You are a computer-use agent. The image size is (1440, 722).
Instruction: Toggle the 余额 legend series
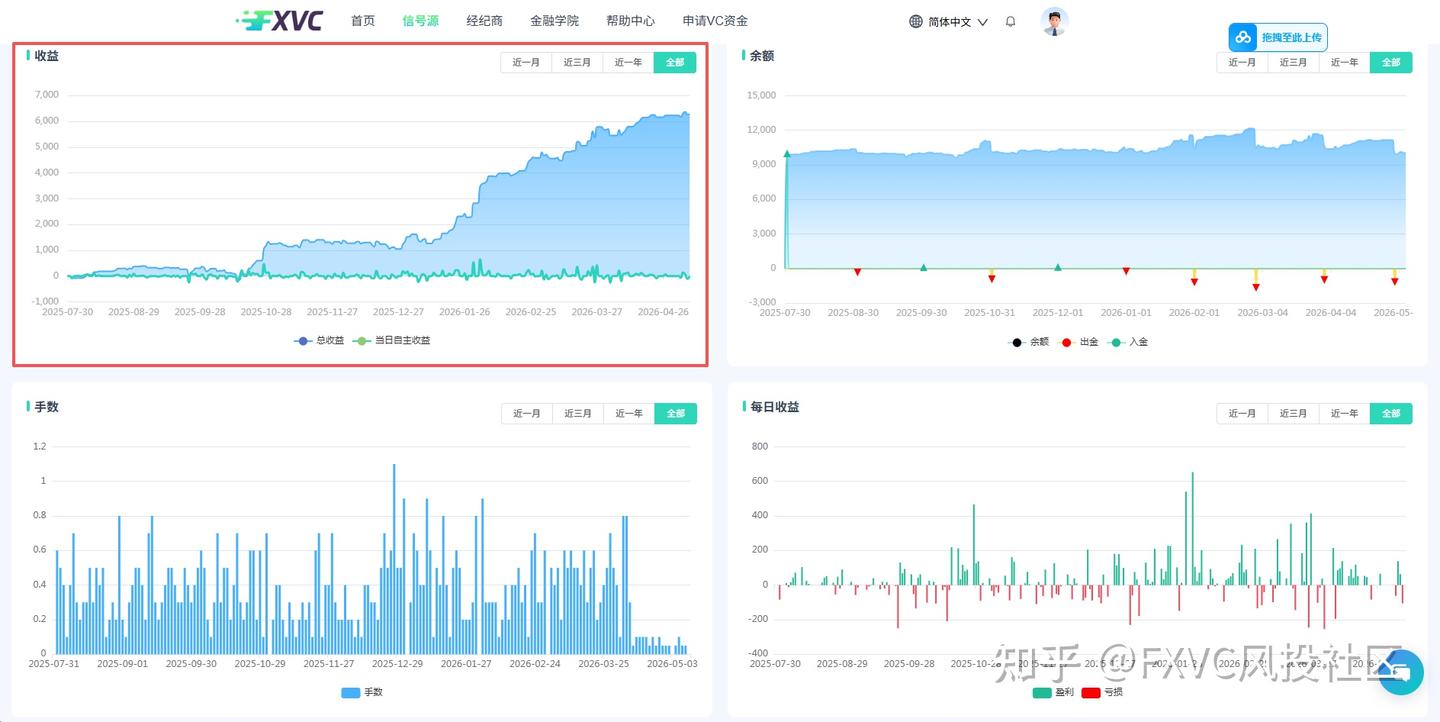1028,342
